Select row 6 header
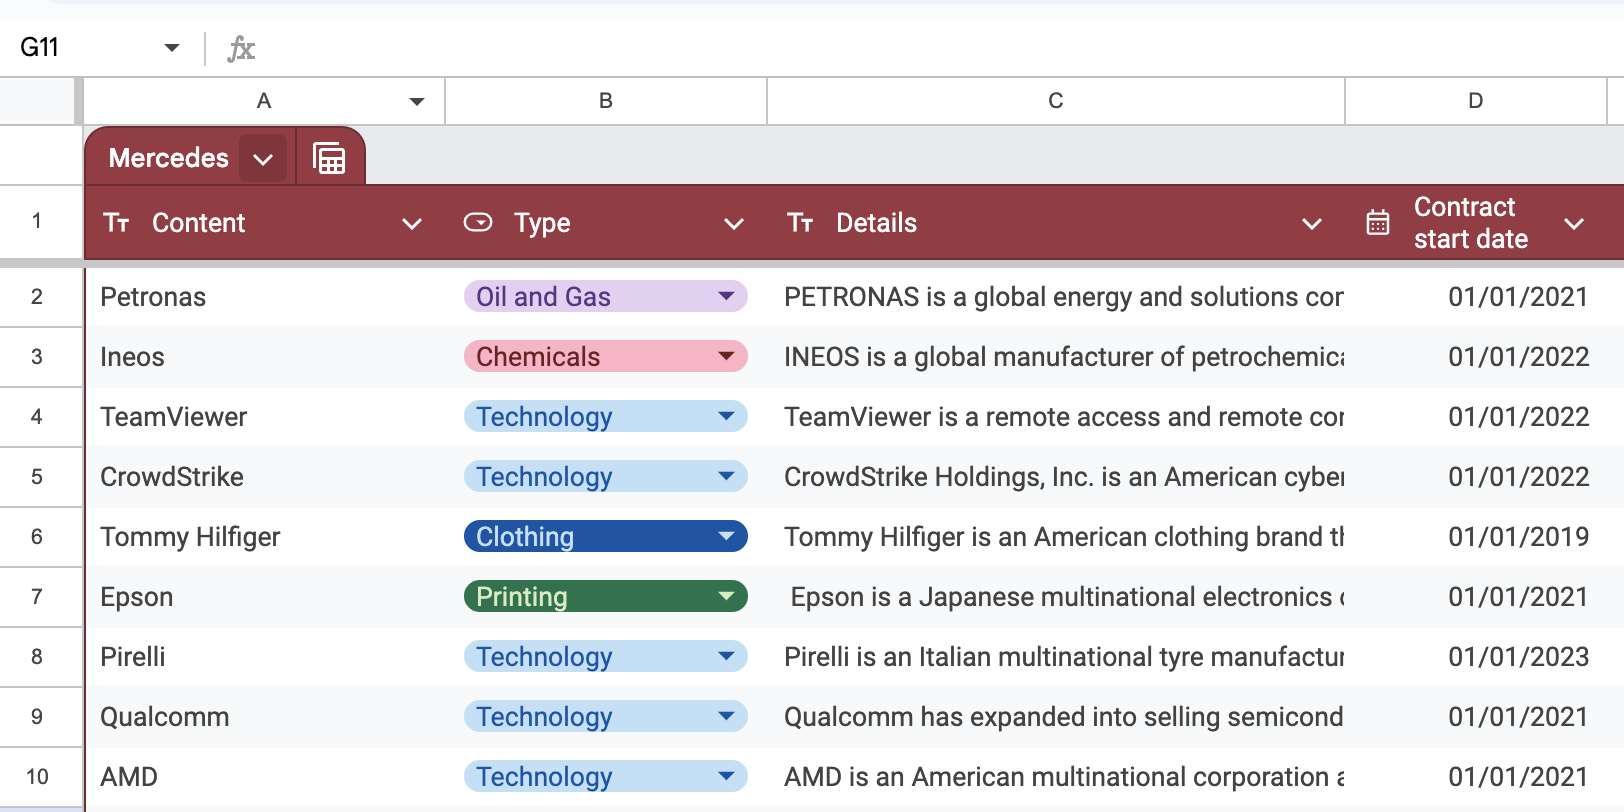1624x812 pixels. point(37,537)
